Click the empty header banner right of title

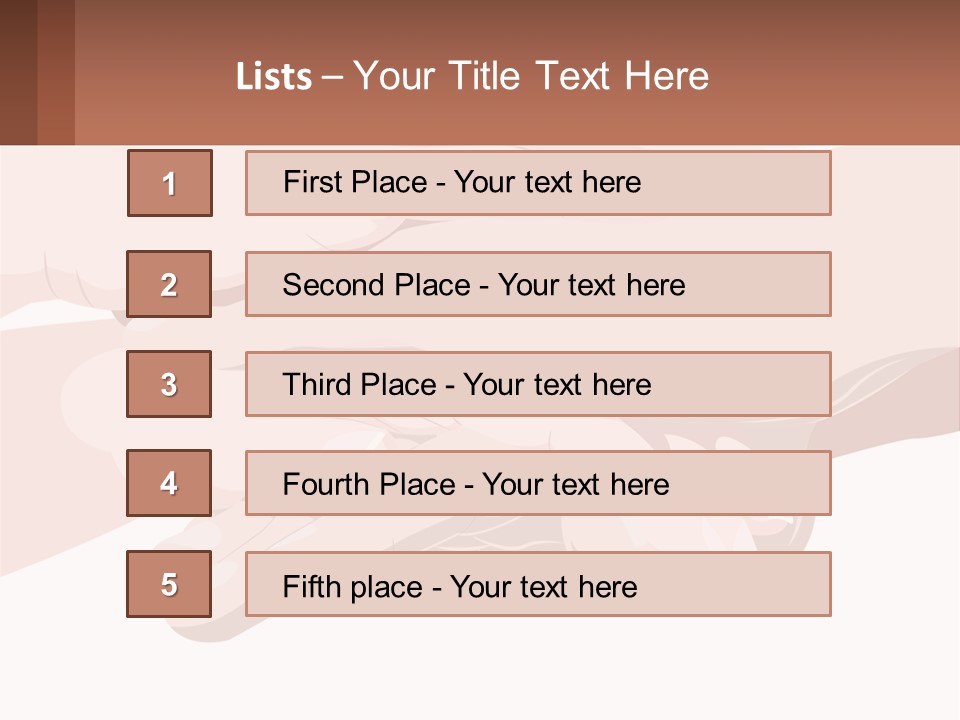click(x=840, y=75)
